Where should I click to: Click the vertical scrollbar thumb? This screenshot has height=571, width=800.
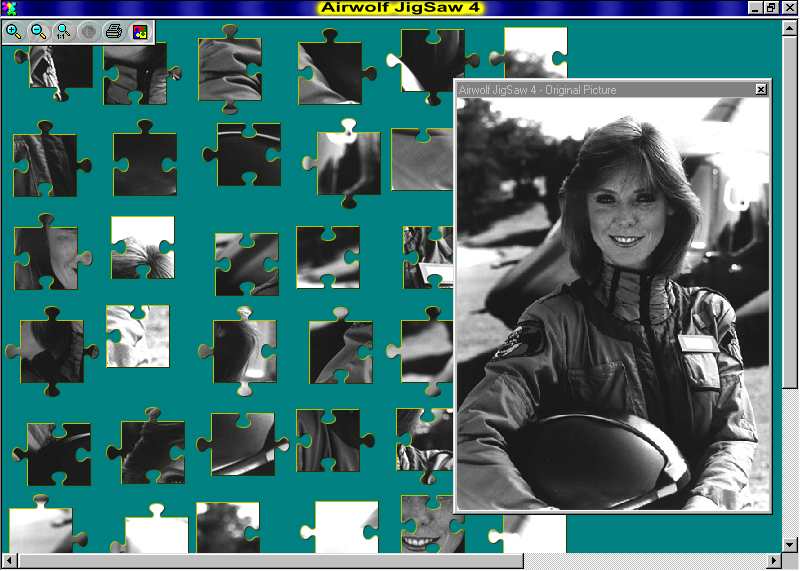pos(789,211)
